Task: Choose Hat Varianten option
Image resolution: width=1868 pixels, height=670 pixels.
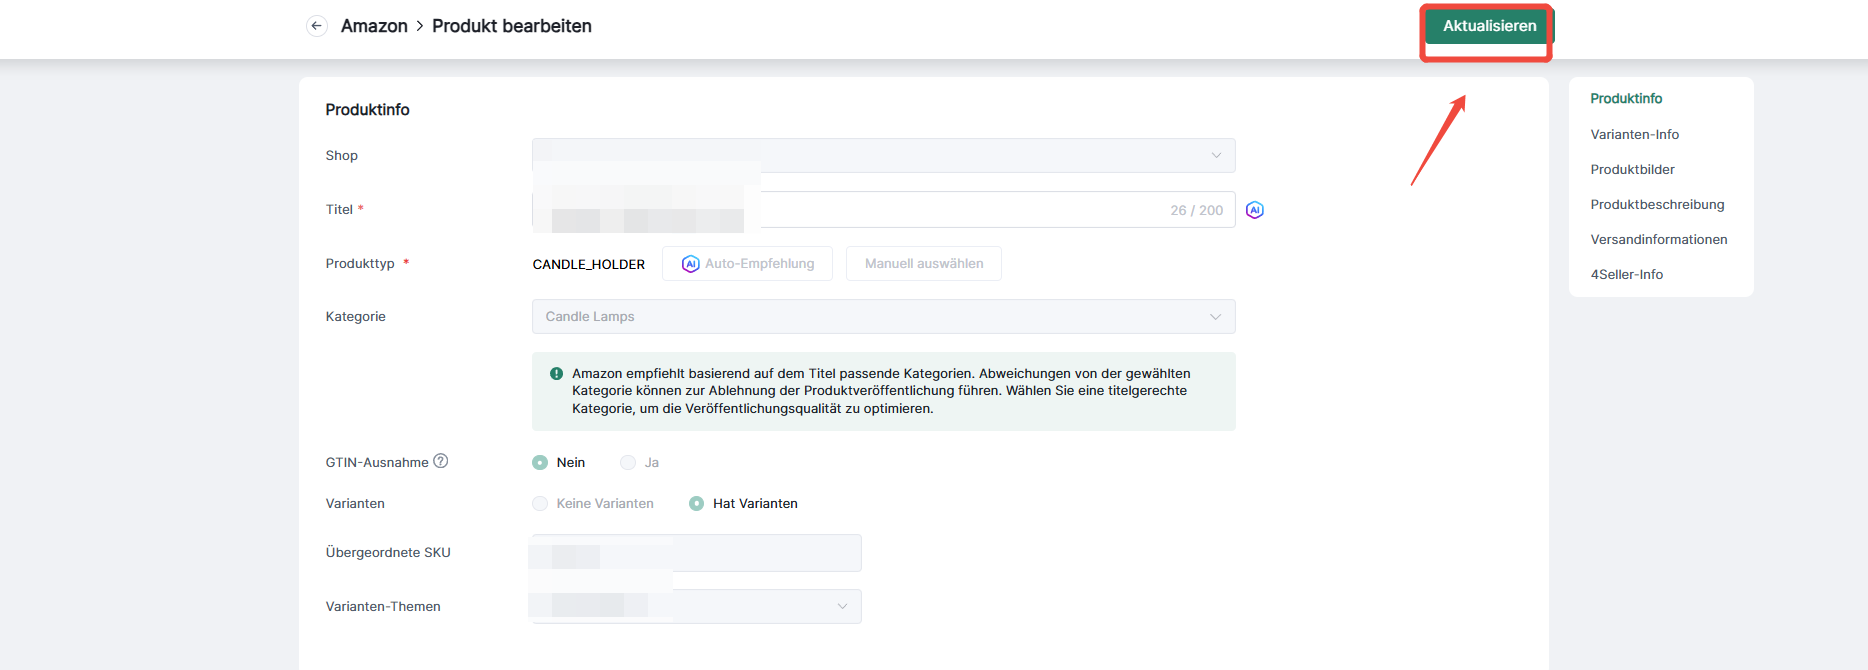Action: pos(697,504)
